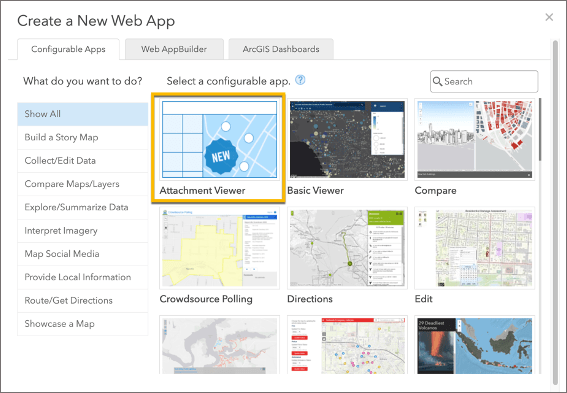Click the Directions label
This screenshot has width=567, height=393.
click(x=310, y=299)
